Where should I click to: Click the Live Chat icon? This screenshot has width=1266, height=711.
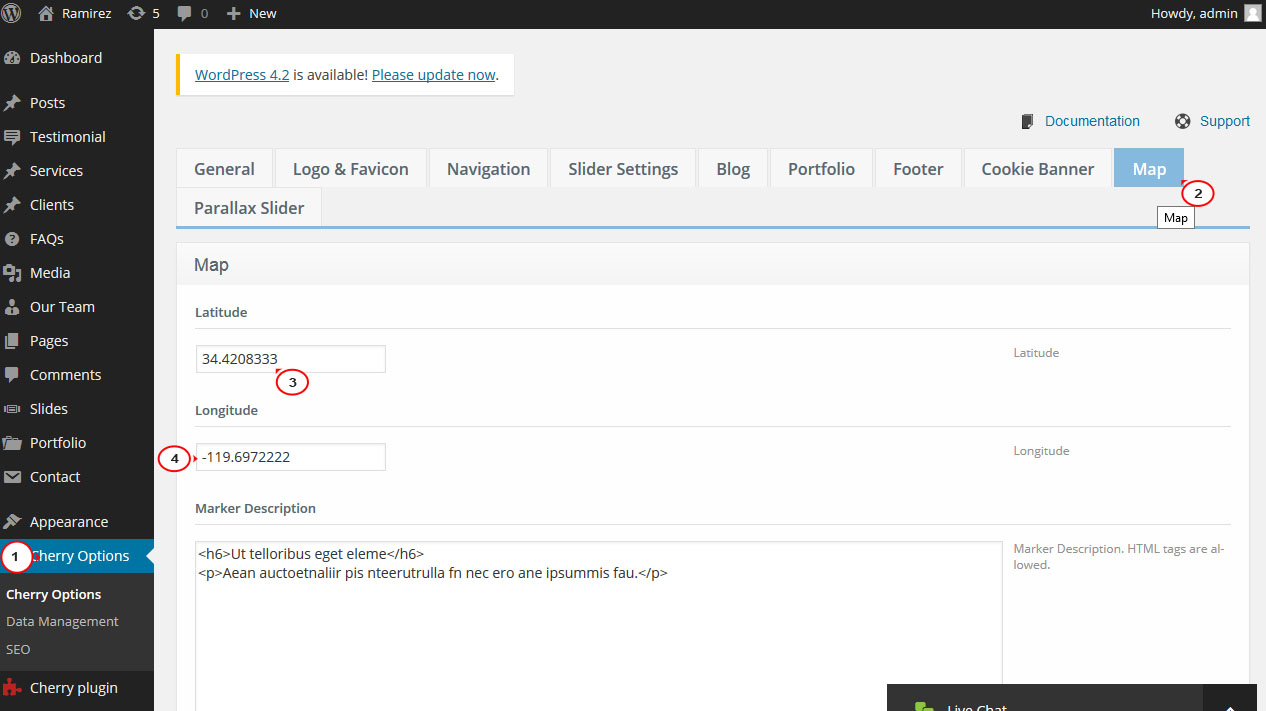[x=924, y=707]
